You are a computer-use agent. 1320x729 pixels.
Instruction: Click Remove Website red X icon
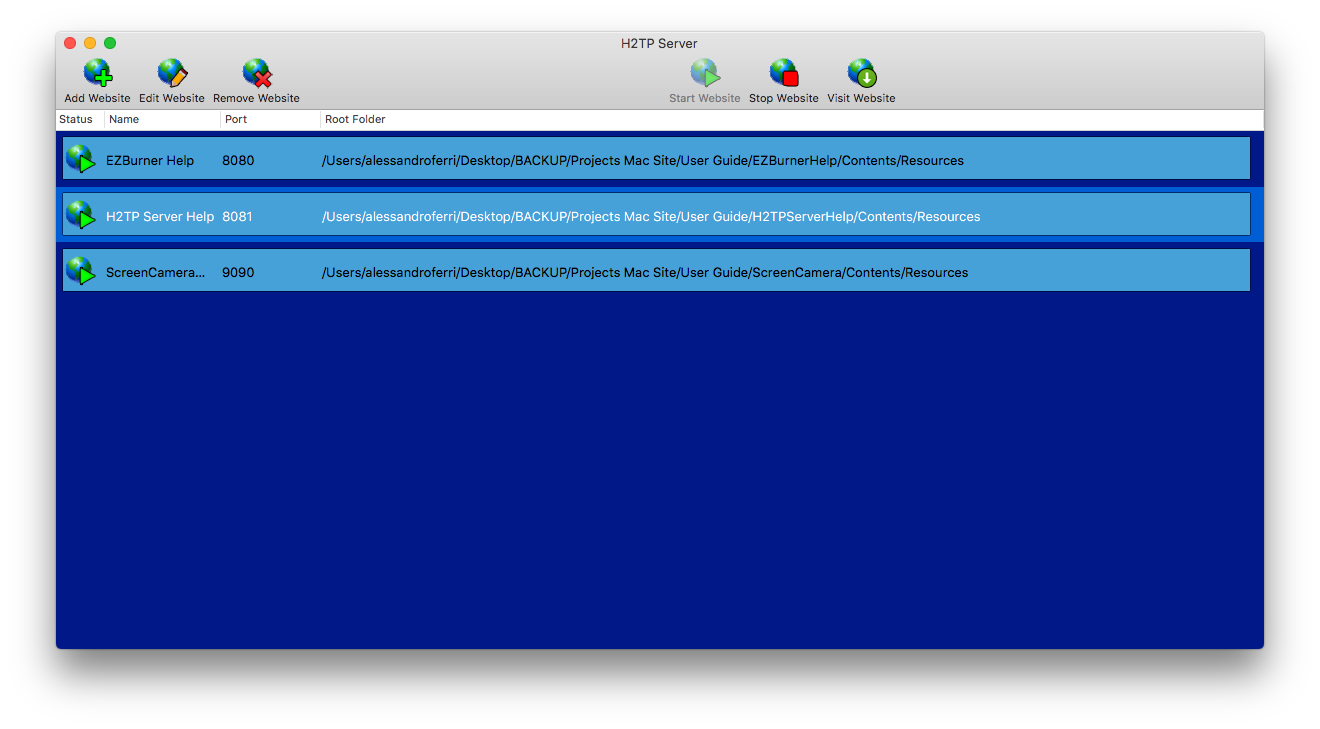tap(257, 74)
